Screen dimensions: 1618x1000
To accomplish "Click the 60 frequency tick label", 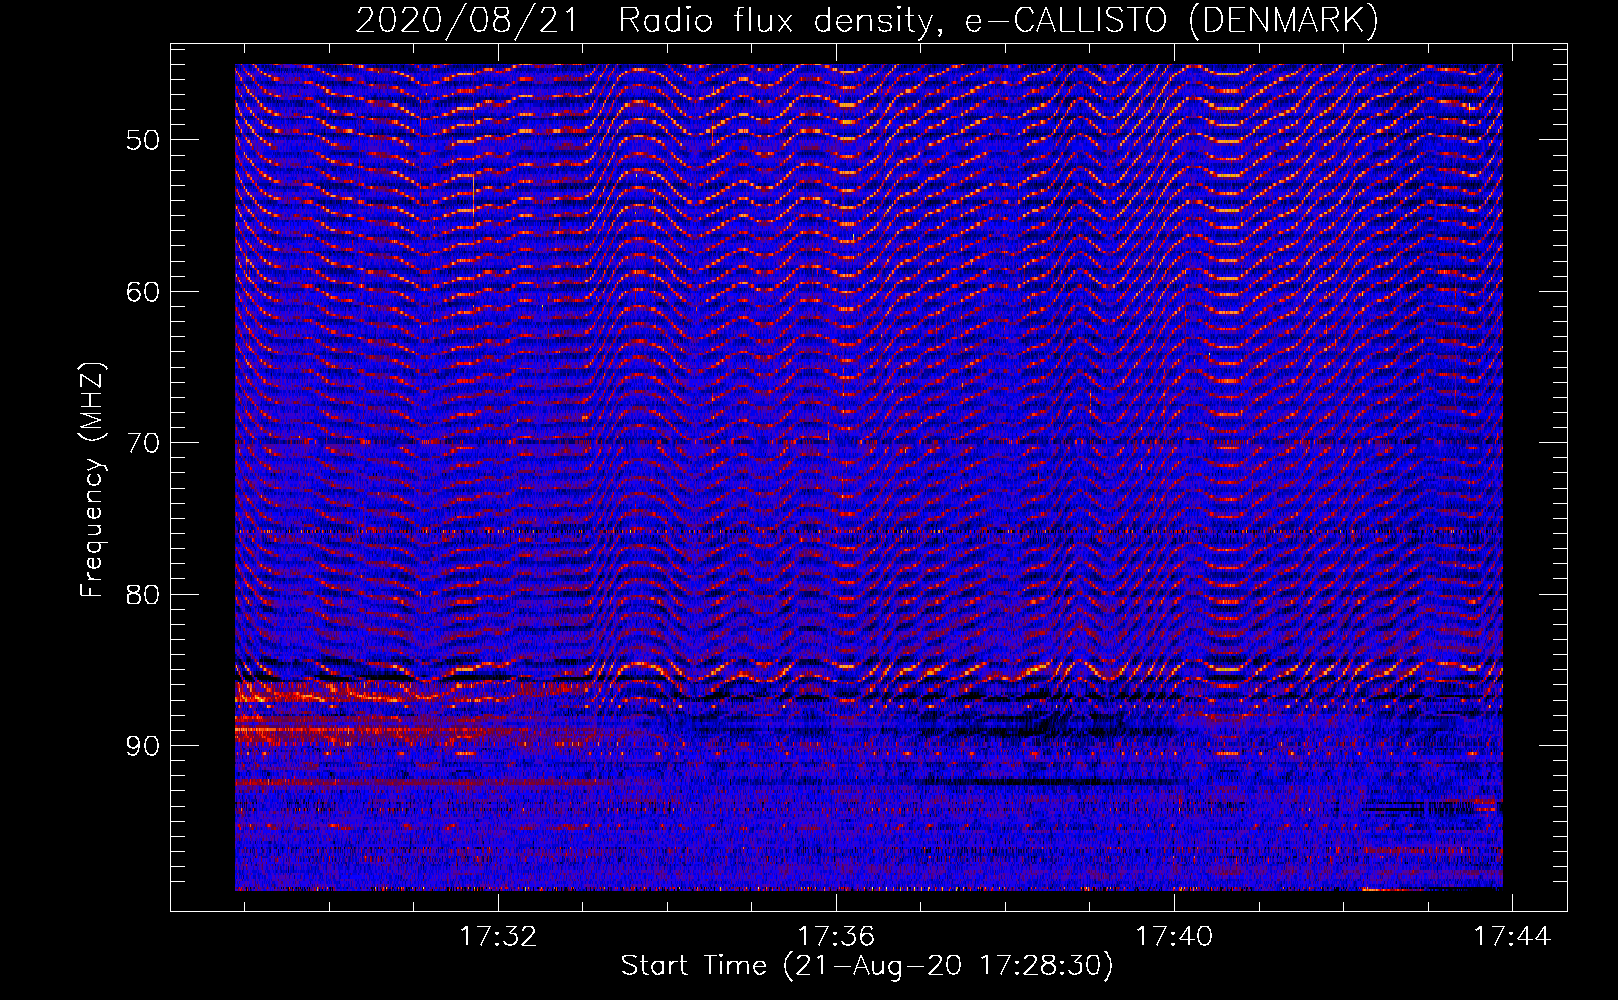I will click(x=143, y=292).
